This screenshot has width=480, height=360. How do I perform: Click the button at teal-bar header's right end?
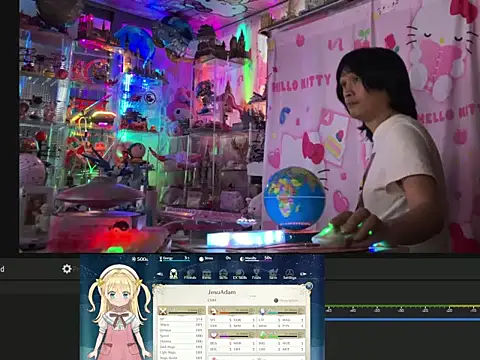301,311
